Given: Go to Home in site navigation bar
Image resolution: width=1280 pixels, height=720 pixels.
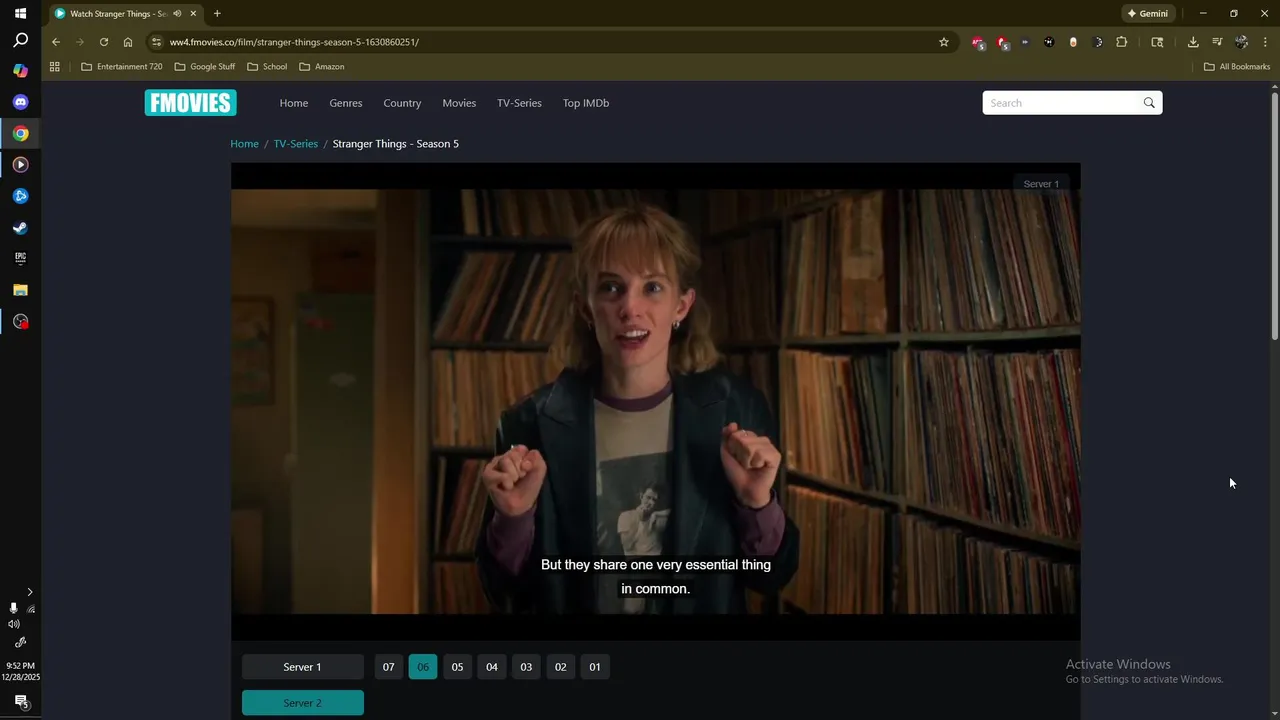Looking at the screenshot, I should [x=294, y=103].
